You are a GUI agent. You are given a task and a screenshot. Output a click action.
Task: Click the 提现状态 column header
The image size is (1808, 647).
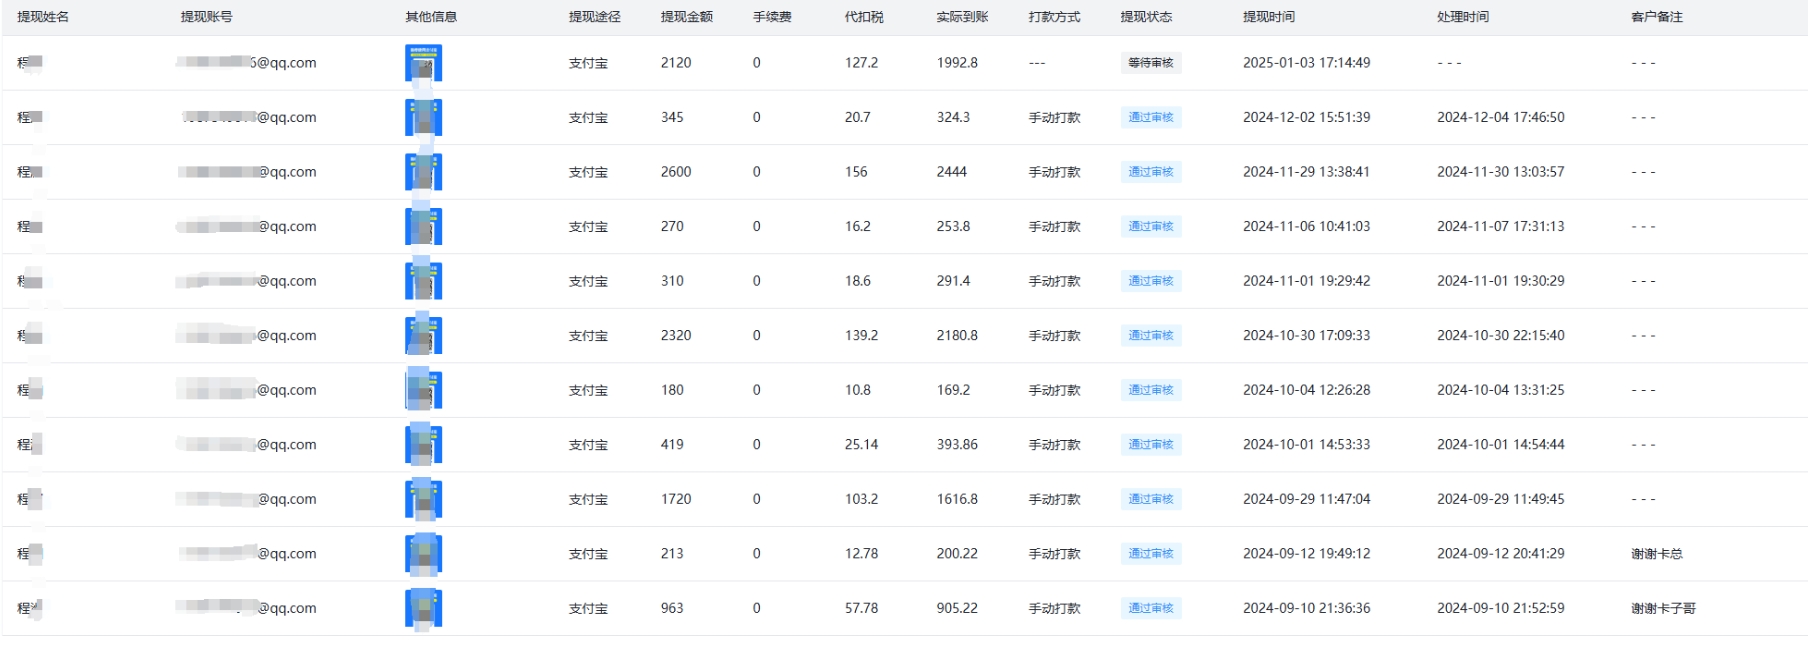pyautogui.click(x=1146, y=17)
